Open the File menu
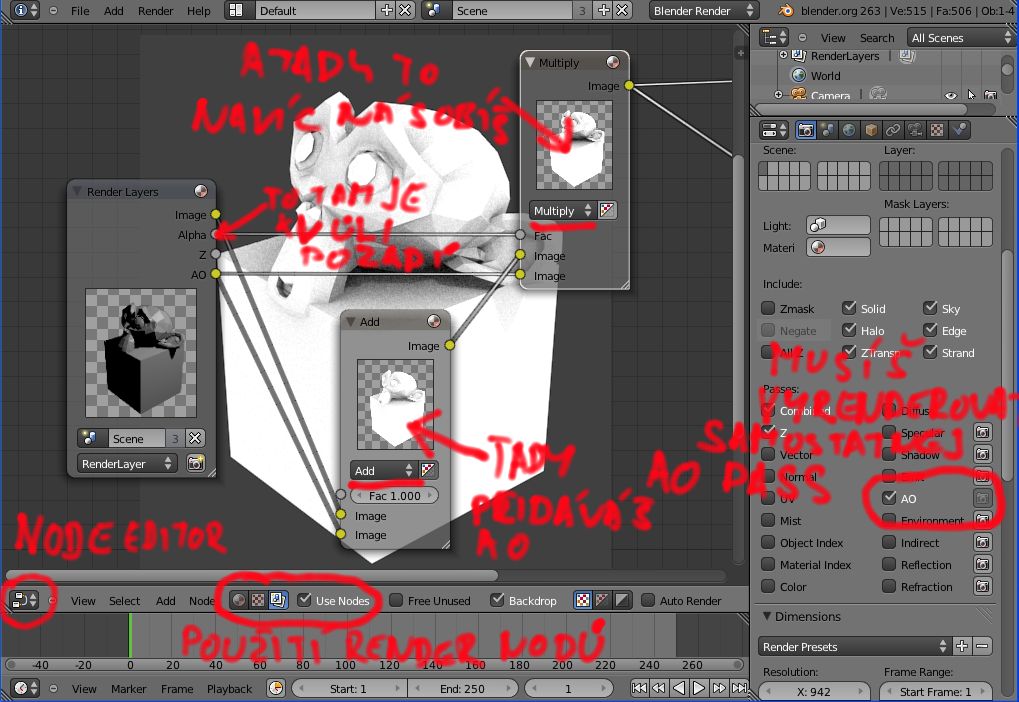Image resolution: width=1019 pixels, height=702 pixels. [x=80, y=10]
